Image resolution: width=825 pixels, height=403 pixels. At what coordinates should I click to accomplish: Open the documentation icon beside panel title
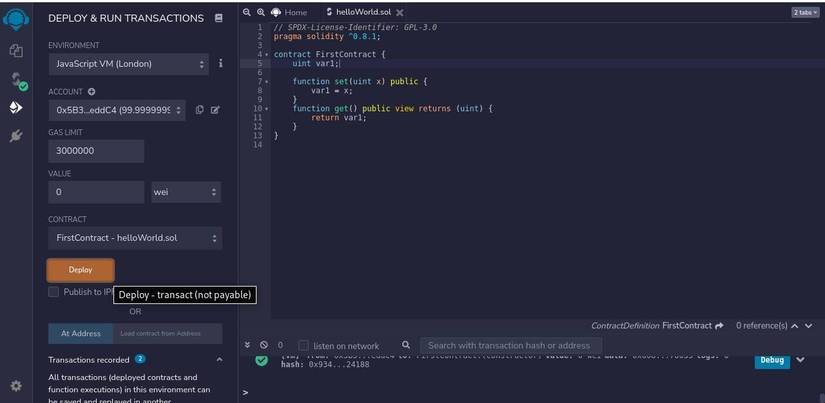219,18
